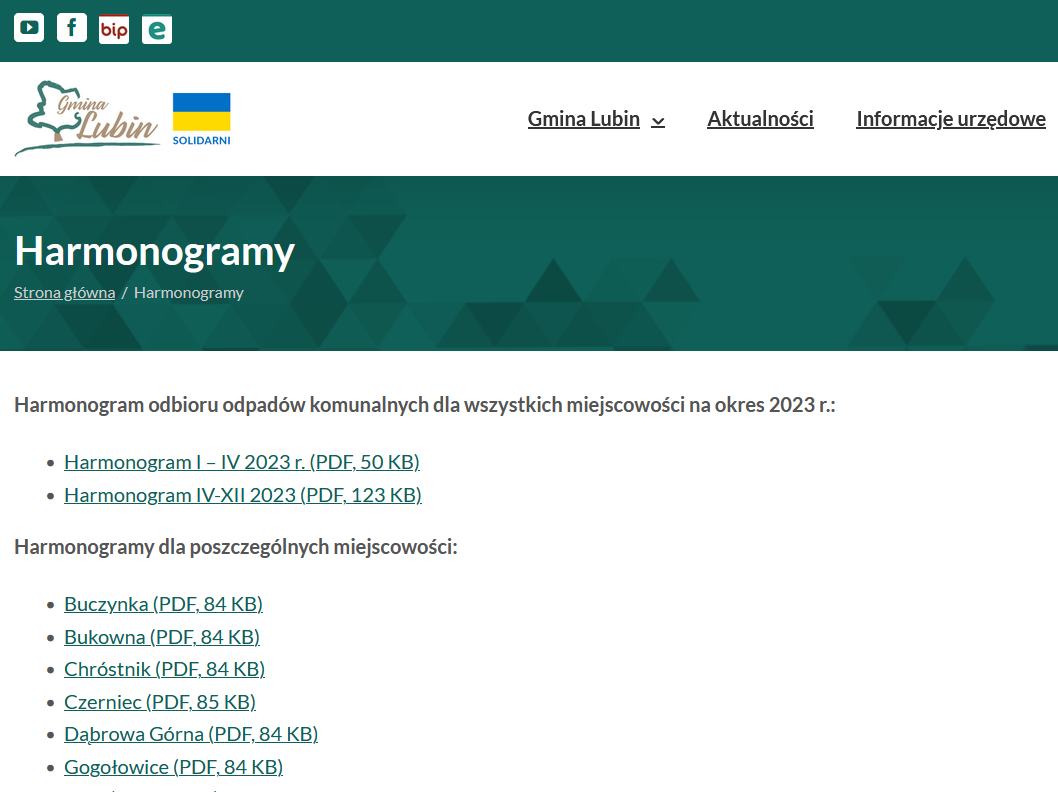1058x792 pixels.
Task: Select the Czerniec PDF link
Action: (159, 702)
